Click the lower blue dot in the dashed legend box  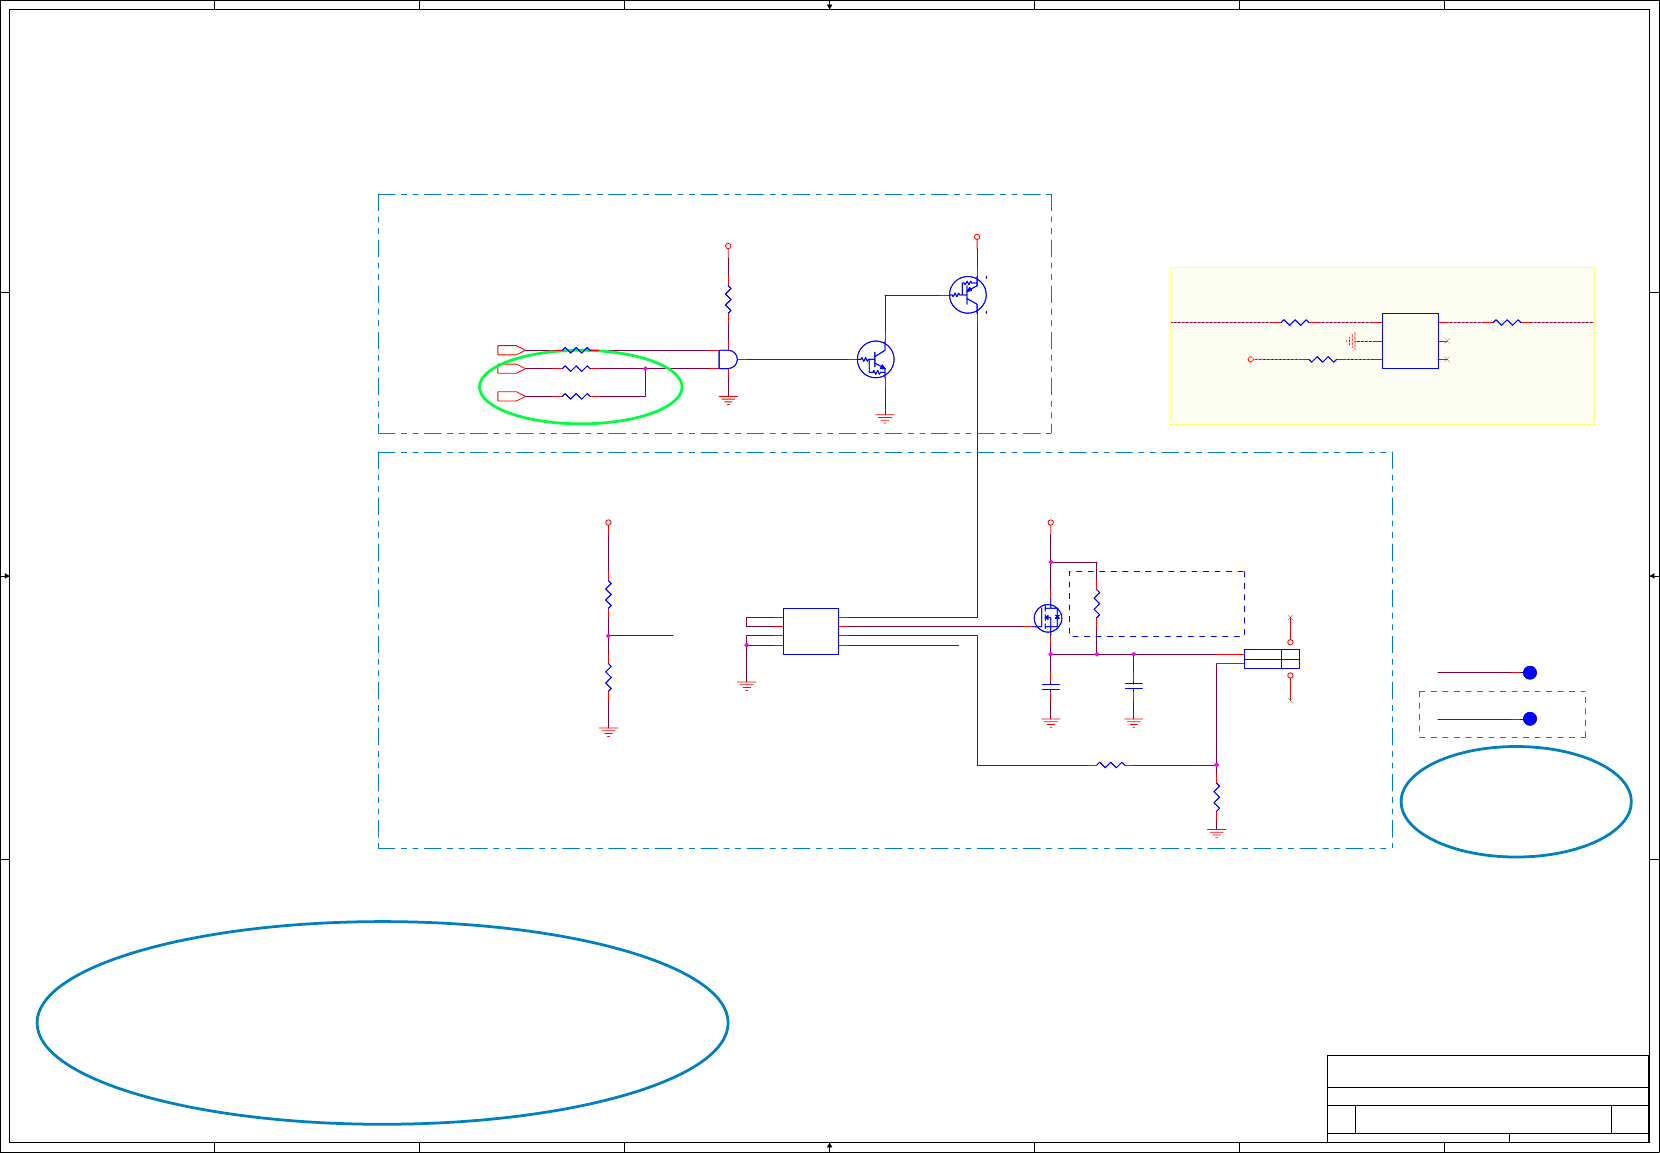click(x=1529, y=719)
